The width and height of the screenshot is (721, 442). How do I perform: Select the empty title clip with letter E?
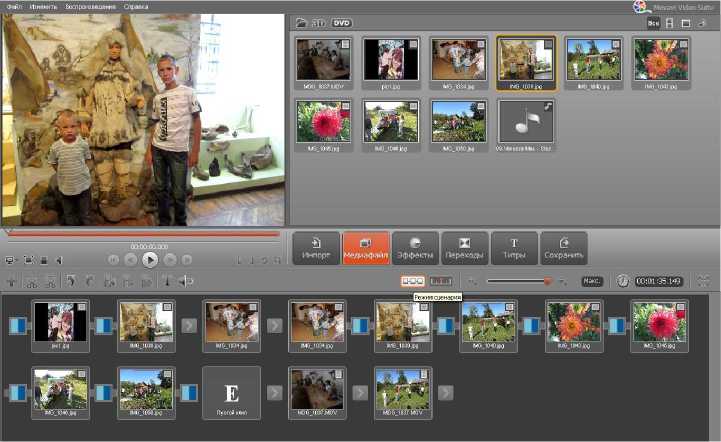[x=231, y=391]
